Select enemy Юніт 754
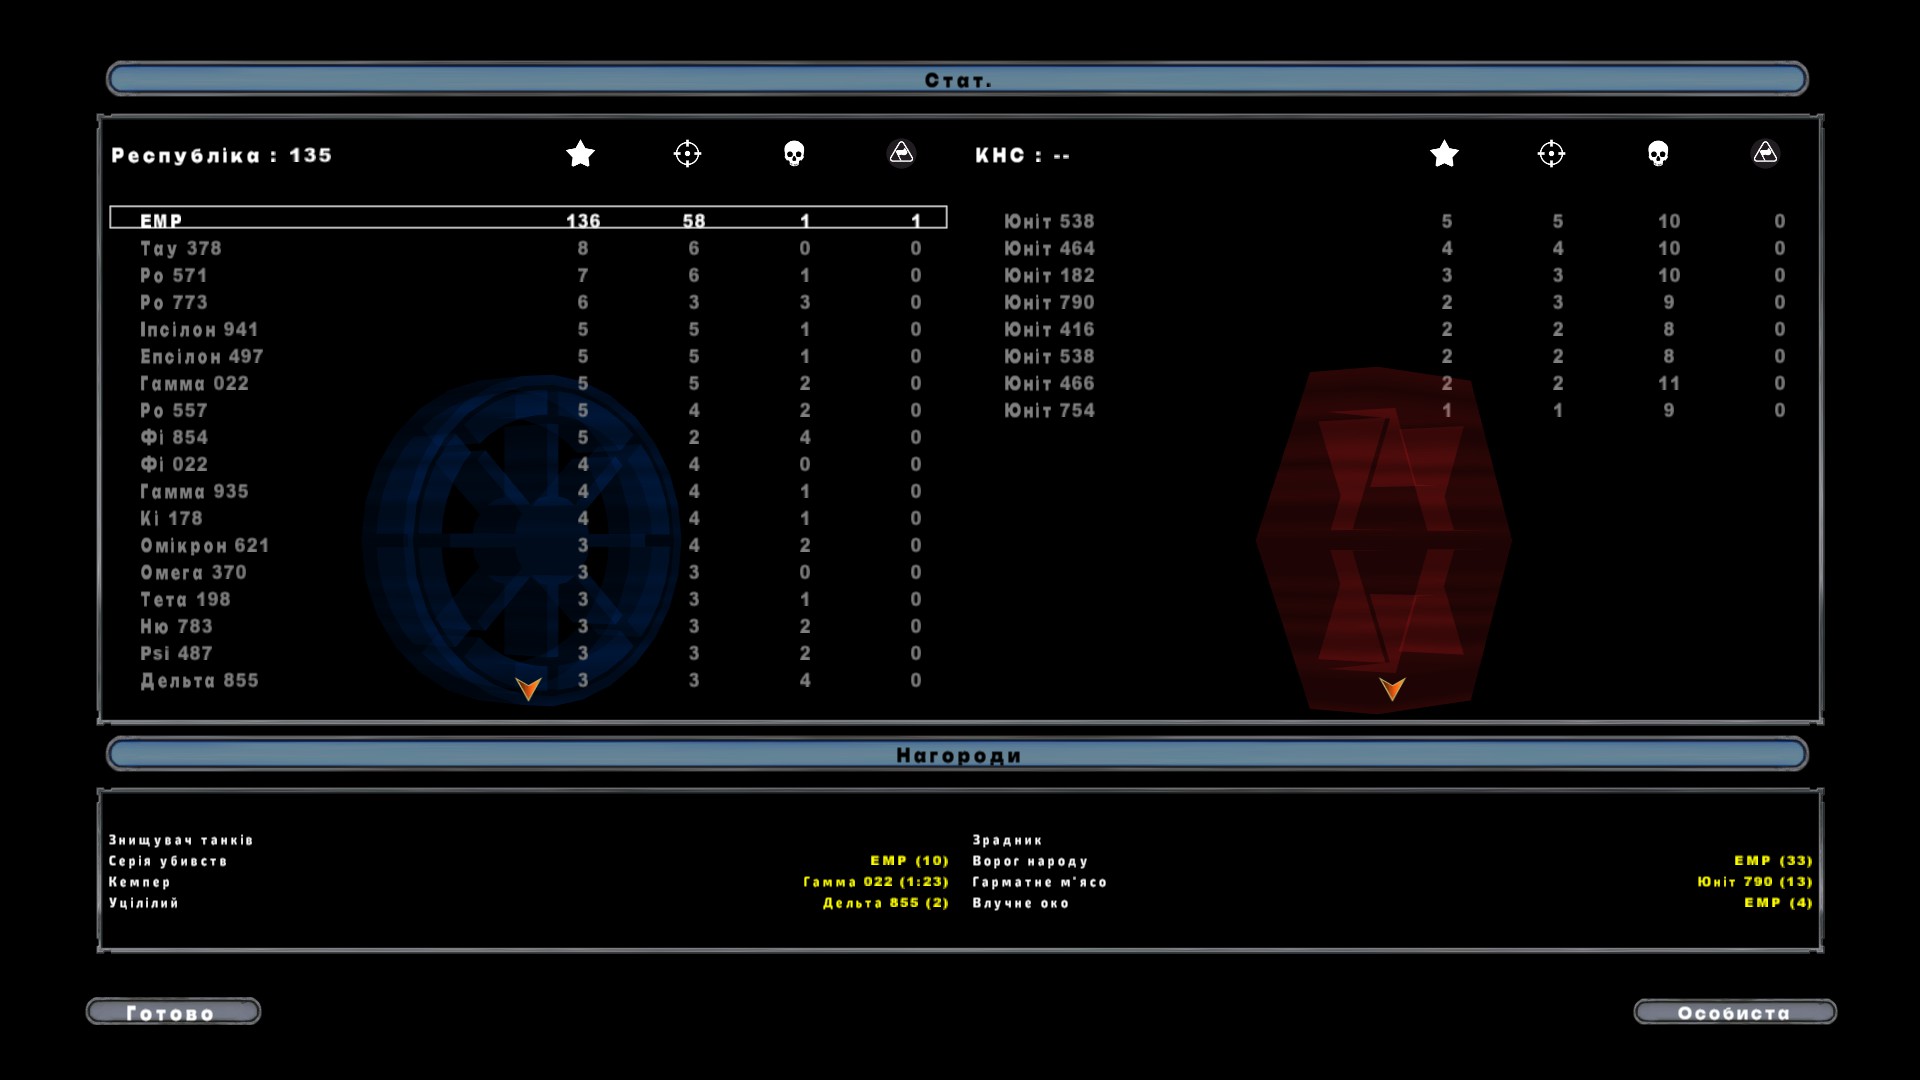This screenshot has width=1920, height=1080. click(x=1393, y=410)
